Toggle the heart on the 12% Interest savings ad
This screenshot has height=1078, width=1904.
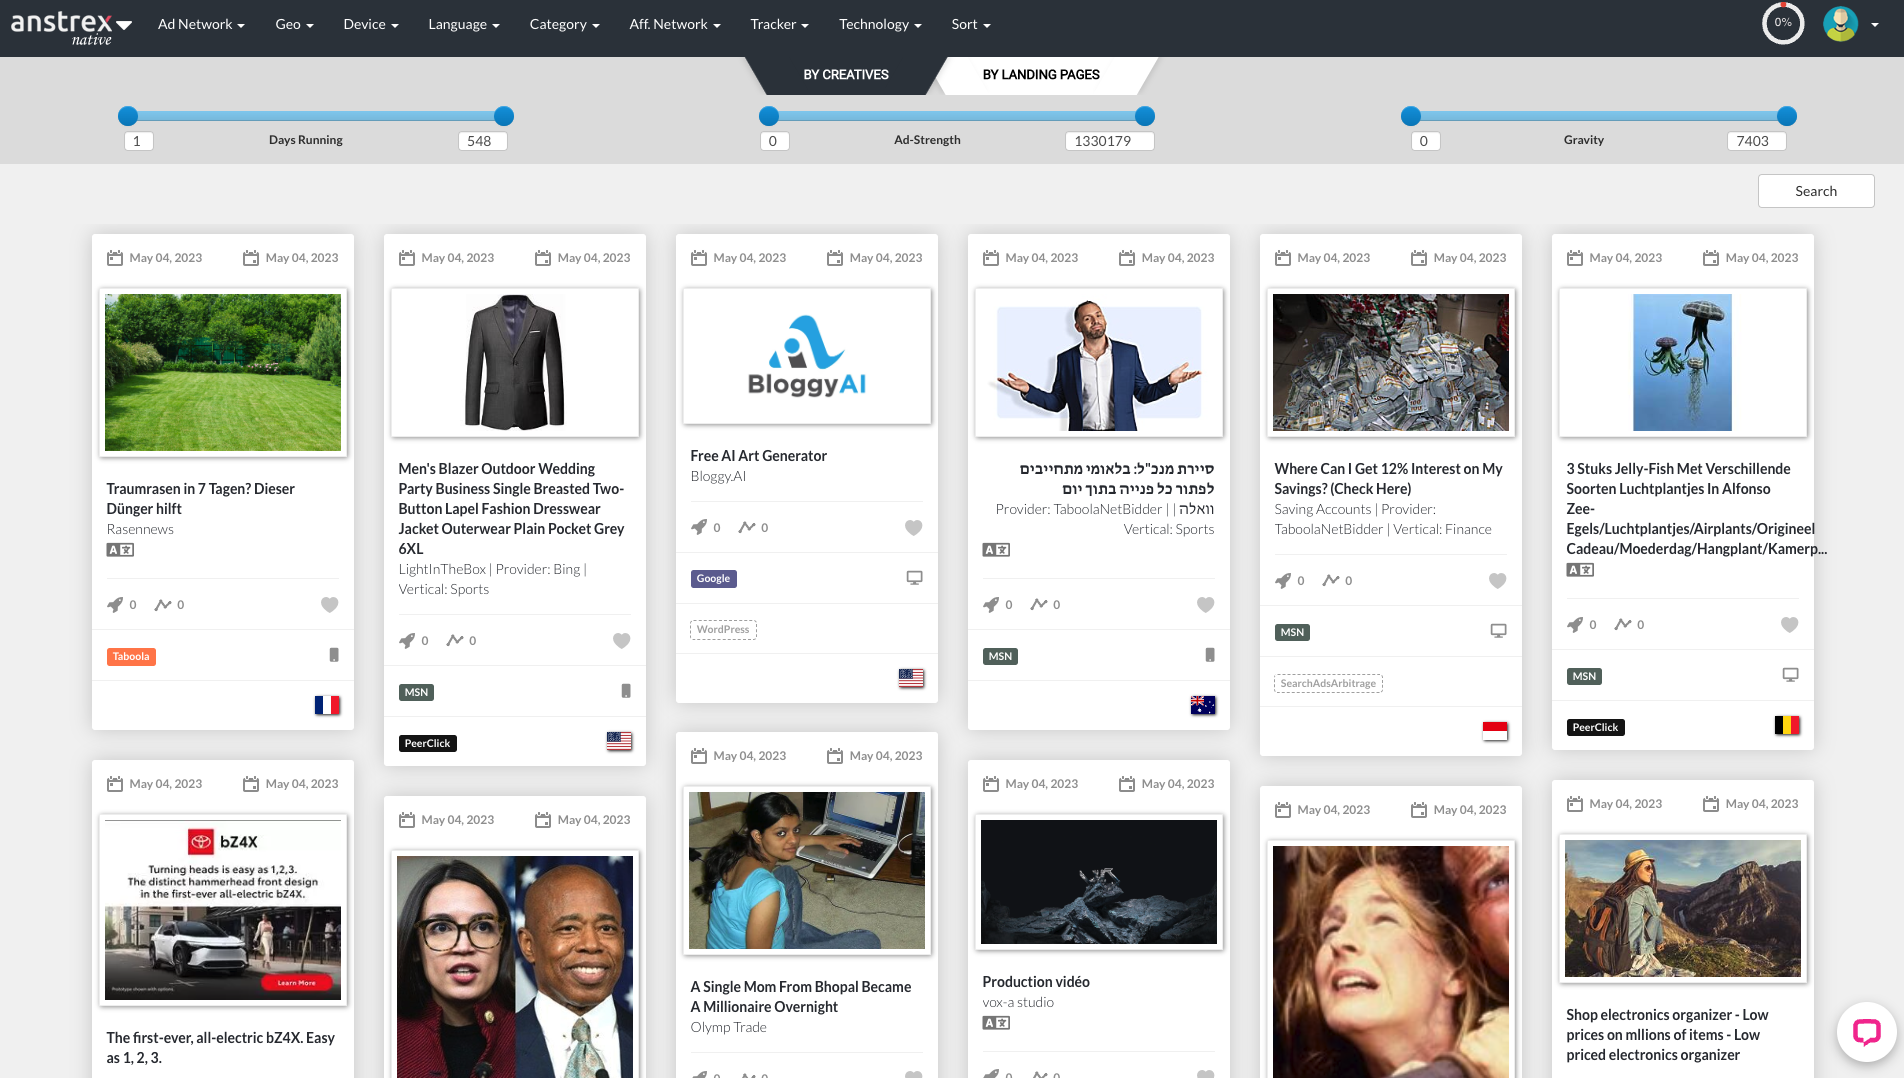(x=1497, y=580)
